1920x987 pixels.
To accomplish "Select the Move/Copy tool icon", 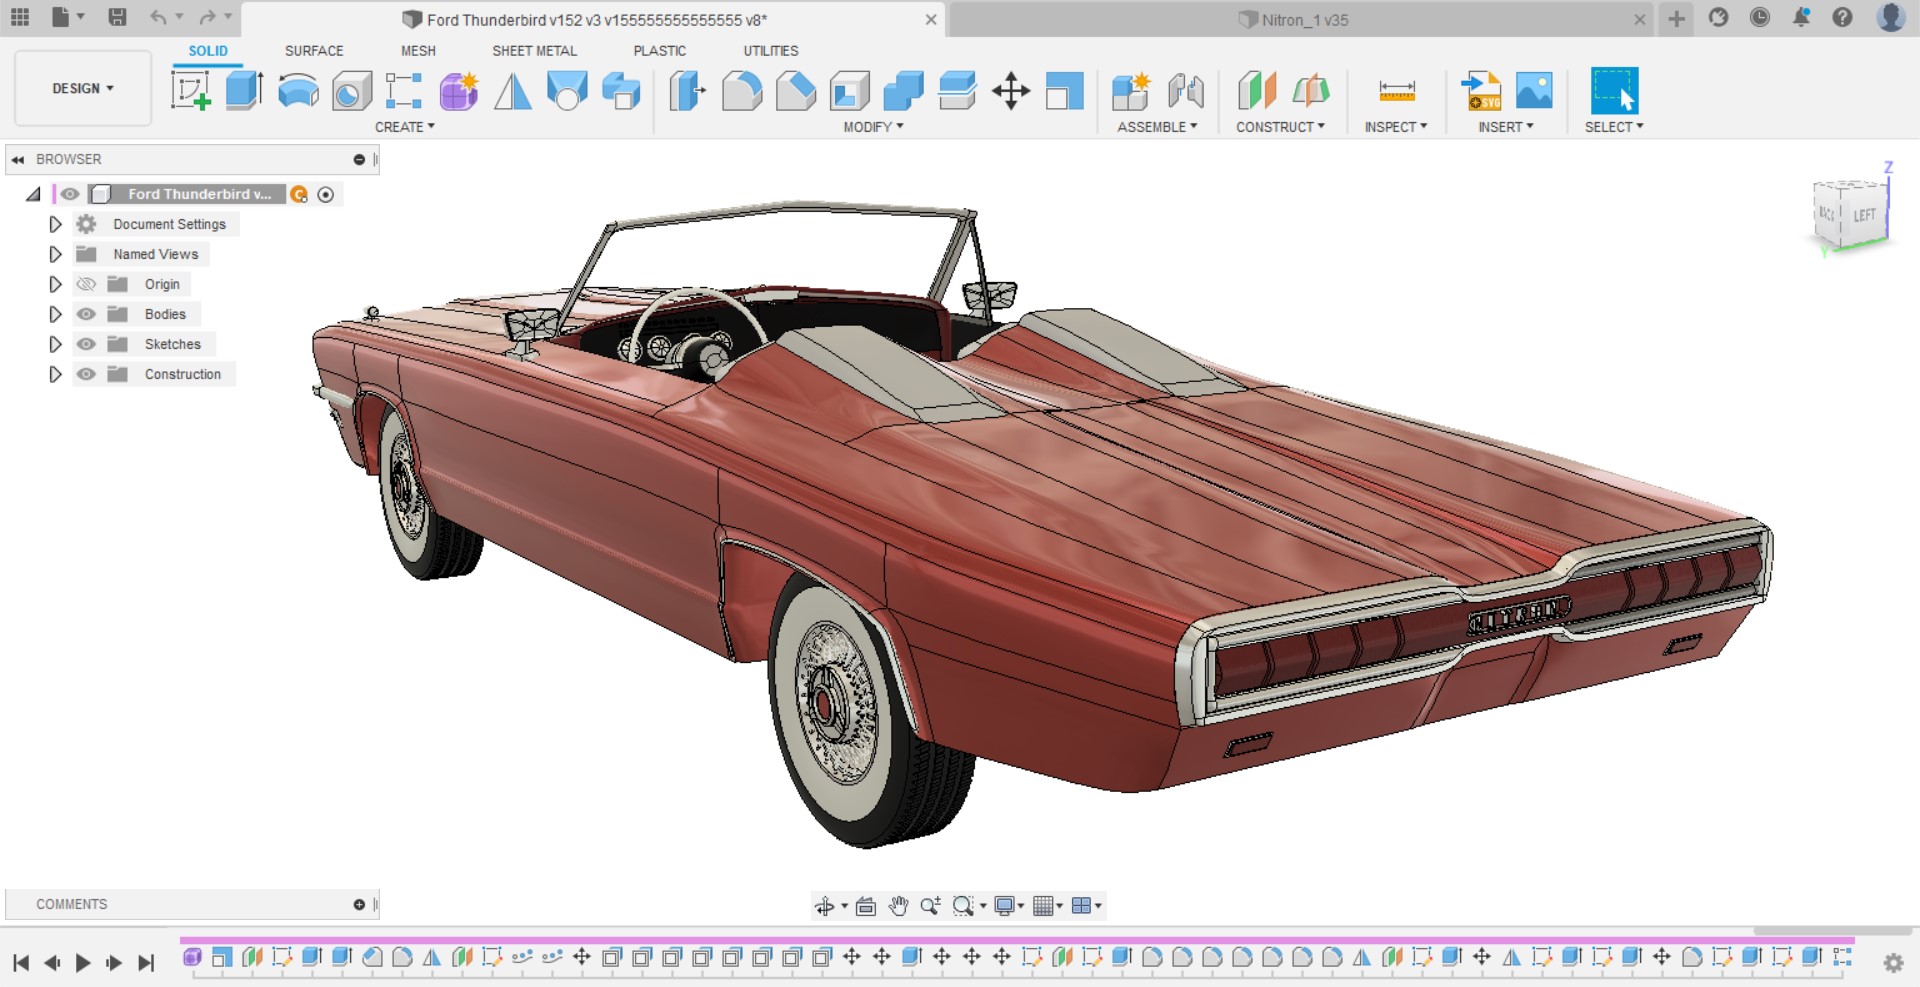I will tap(1011, 91).
